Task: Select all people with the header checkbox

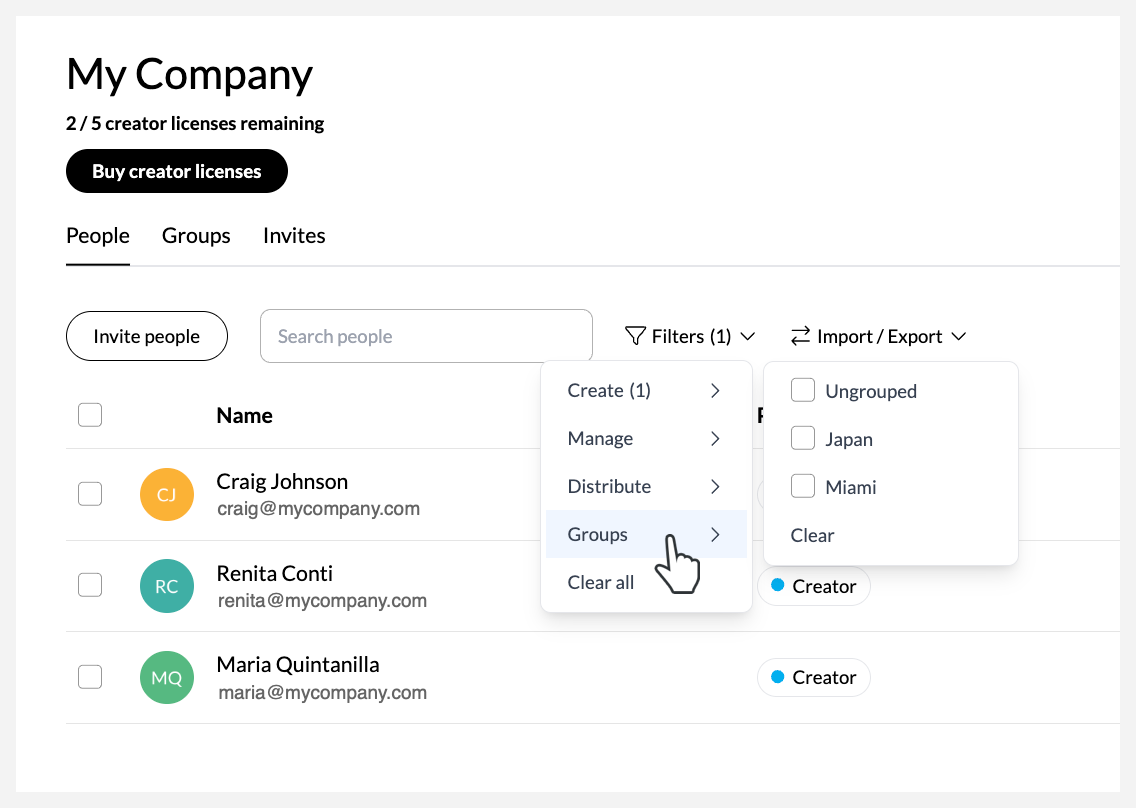Action: (90, 414)
